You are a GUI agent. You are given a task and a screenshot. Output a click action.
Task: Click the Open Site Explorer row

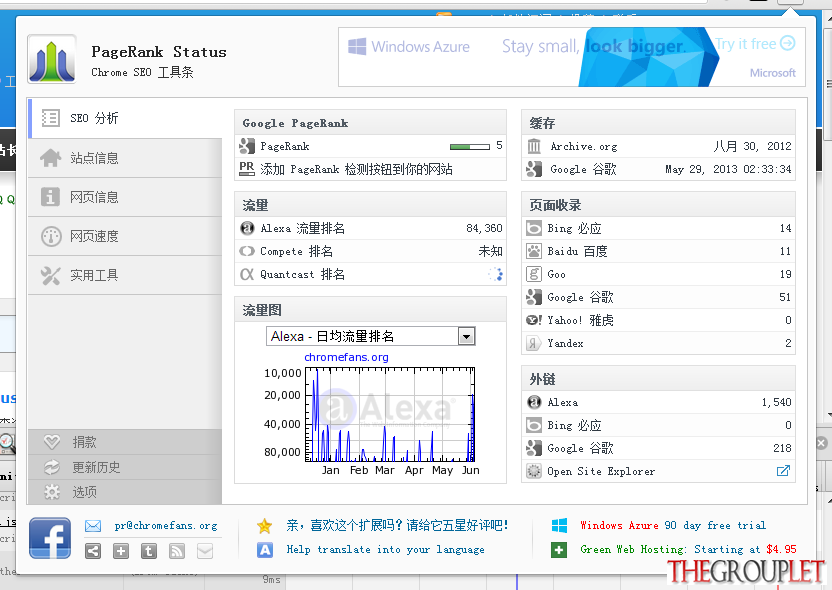tap(658, 471)
